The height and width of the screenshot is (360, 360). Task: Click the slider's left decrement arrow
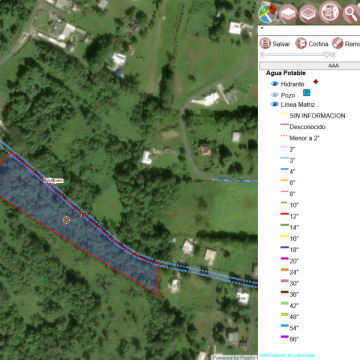[262, 55]
